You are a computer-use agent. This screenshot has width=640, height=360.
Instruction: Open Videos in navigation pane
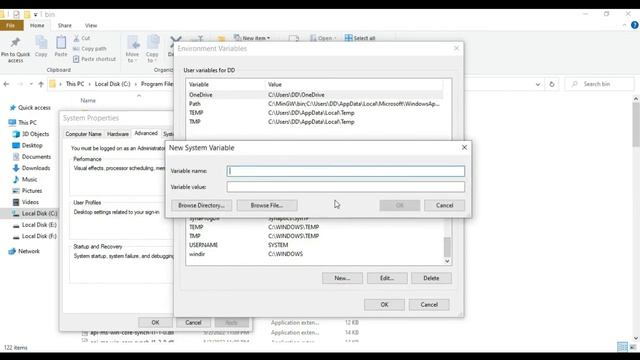click(x=26, y=202)
